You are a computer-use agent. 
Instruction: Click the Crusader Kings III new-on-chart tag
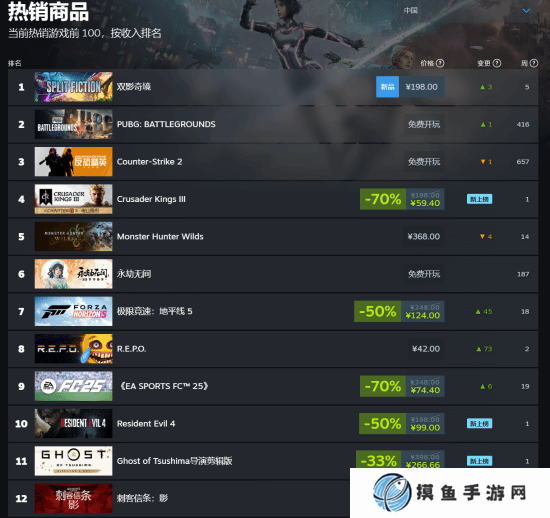tap(479, 199)
